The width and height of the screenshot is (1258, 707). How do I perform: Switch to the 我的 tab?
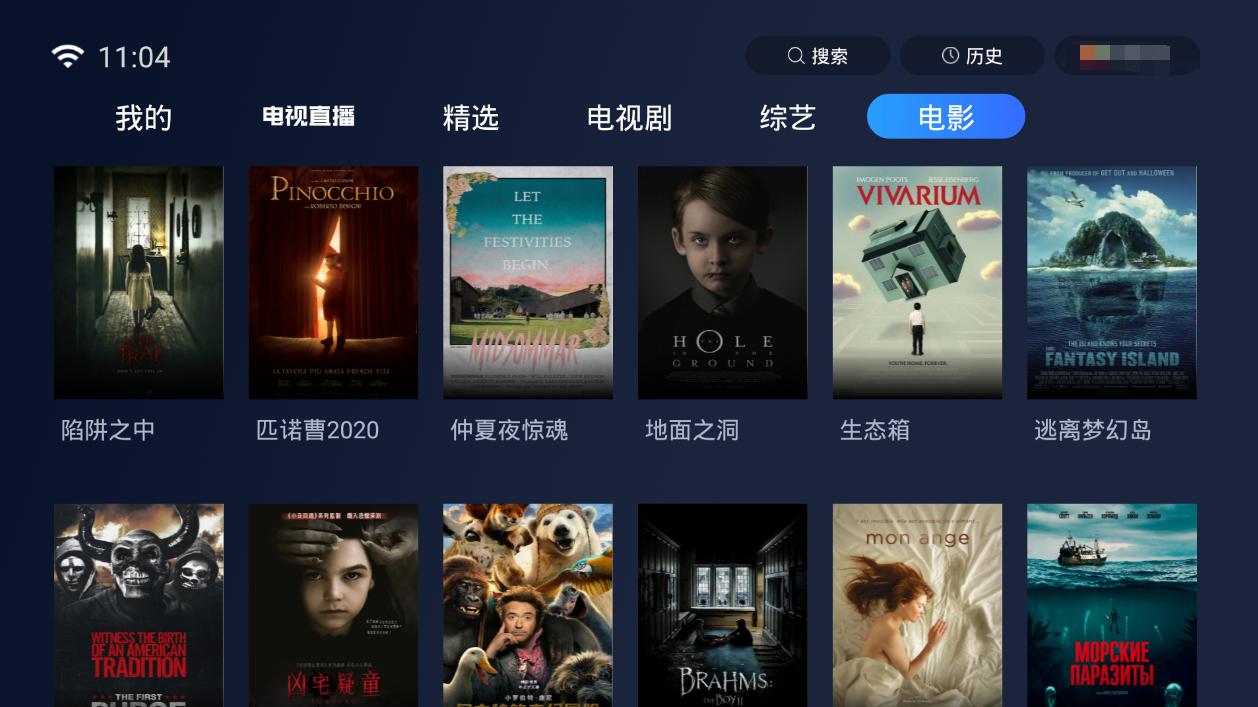pos(144,117)
